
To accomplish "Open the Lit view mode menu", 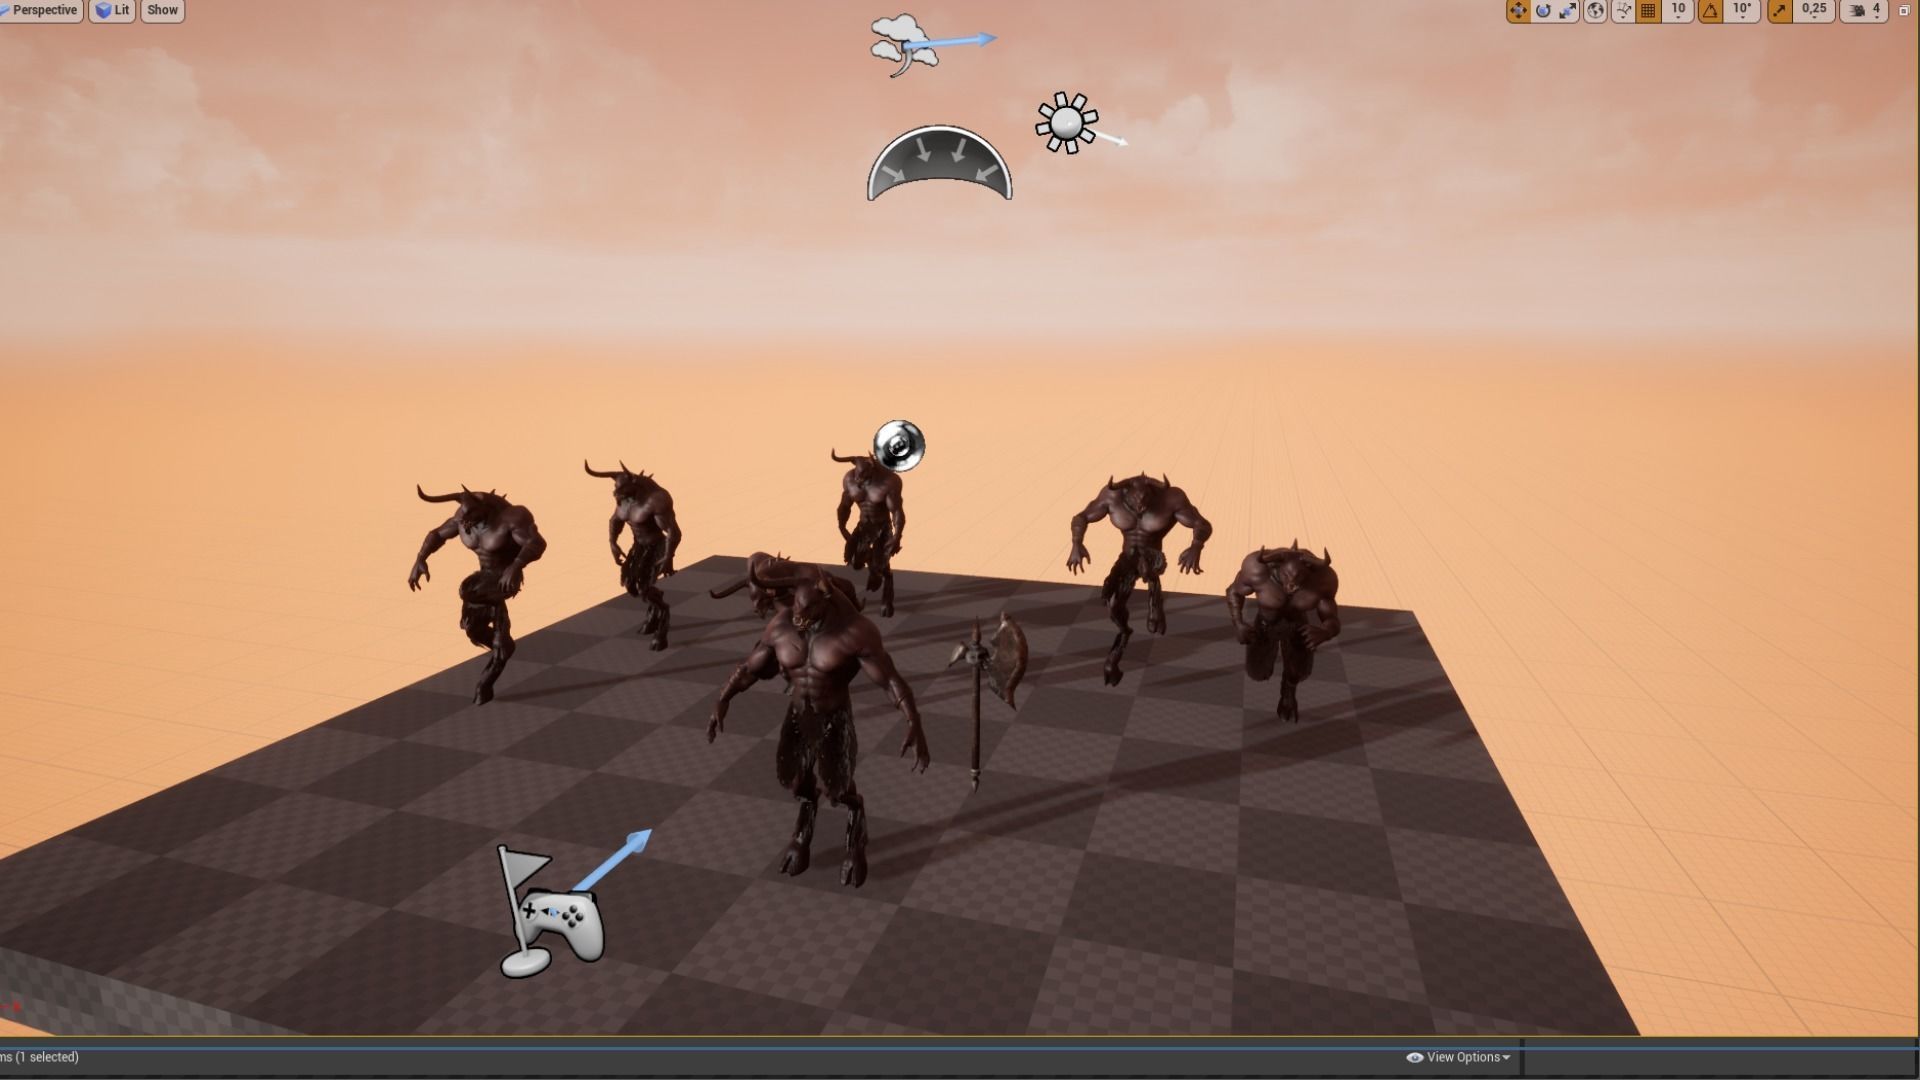I will click(x=112, y=11).
